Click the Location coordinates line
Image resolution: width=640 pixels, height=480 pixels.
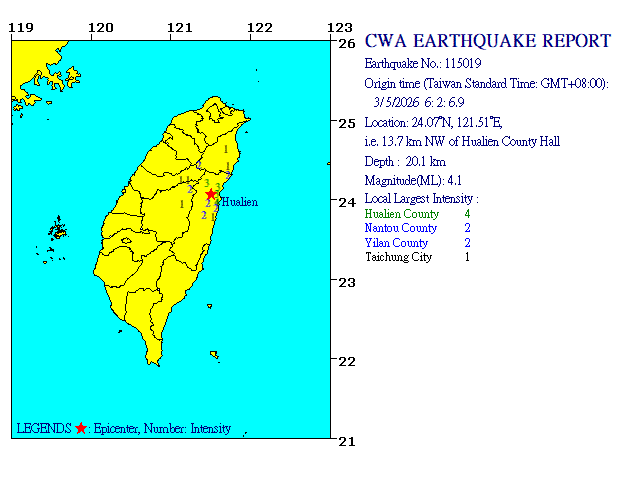click(x=434, y=122)
